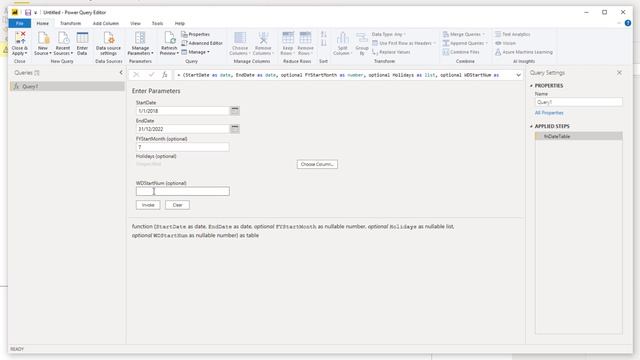The image size is (640, 360).
Task: Click the StartDate input field
Action: click(182, 111)
